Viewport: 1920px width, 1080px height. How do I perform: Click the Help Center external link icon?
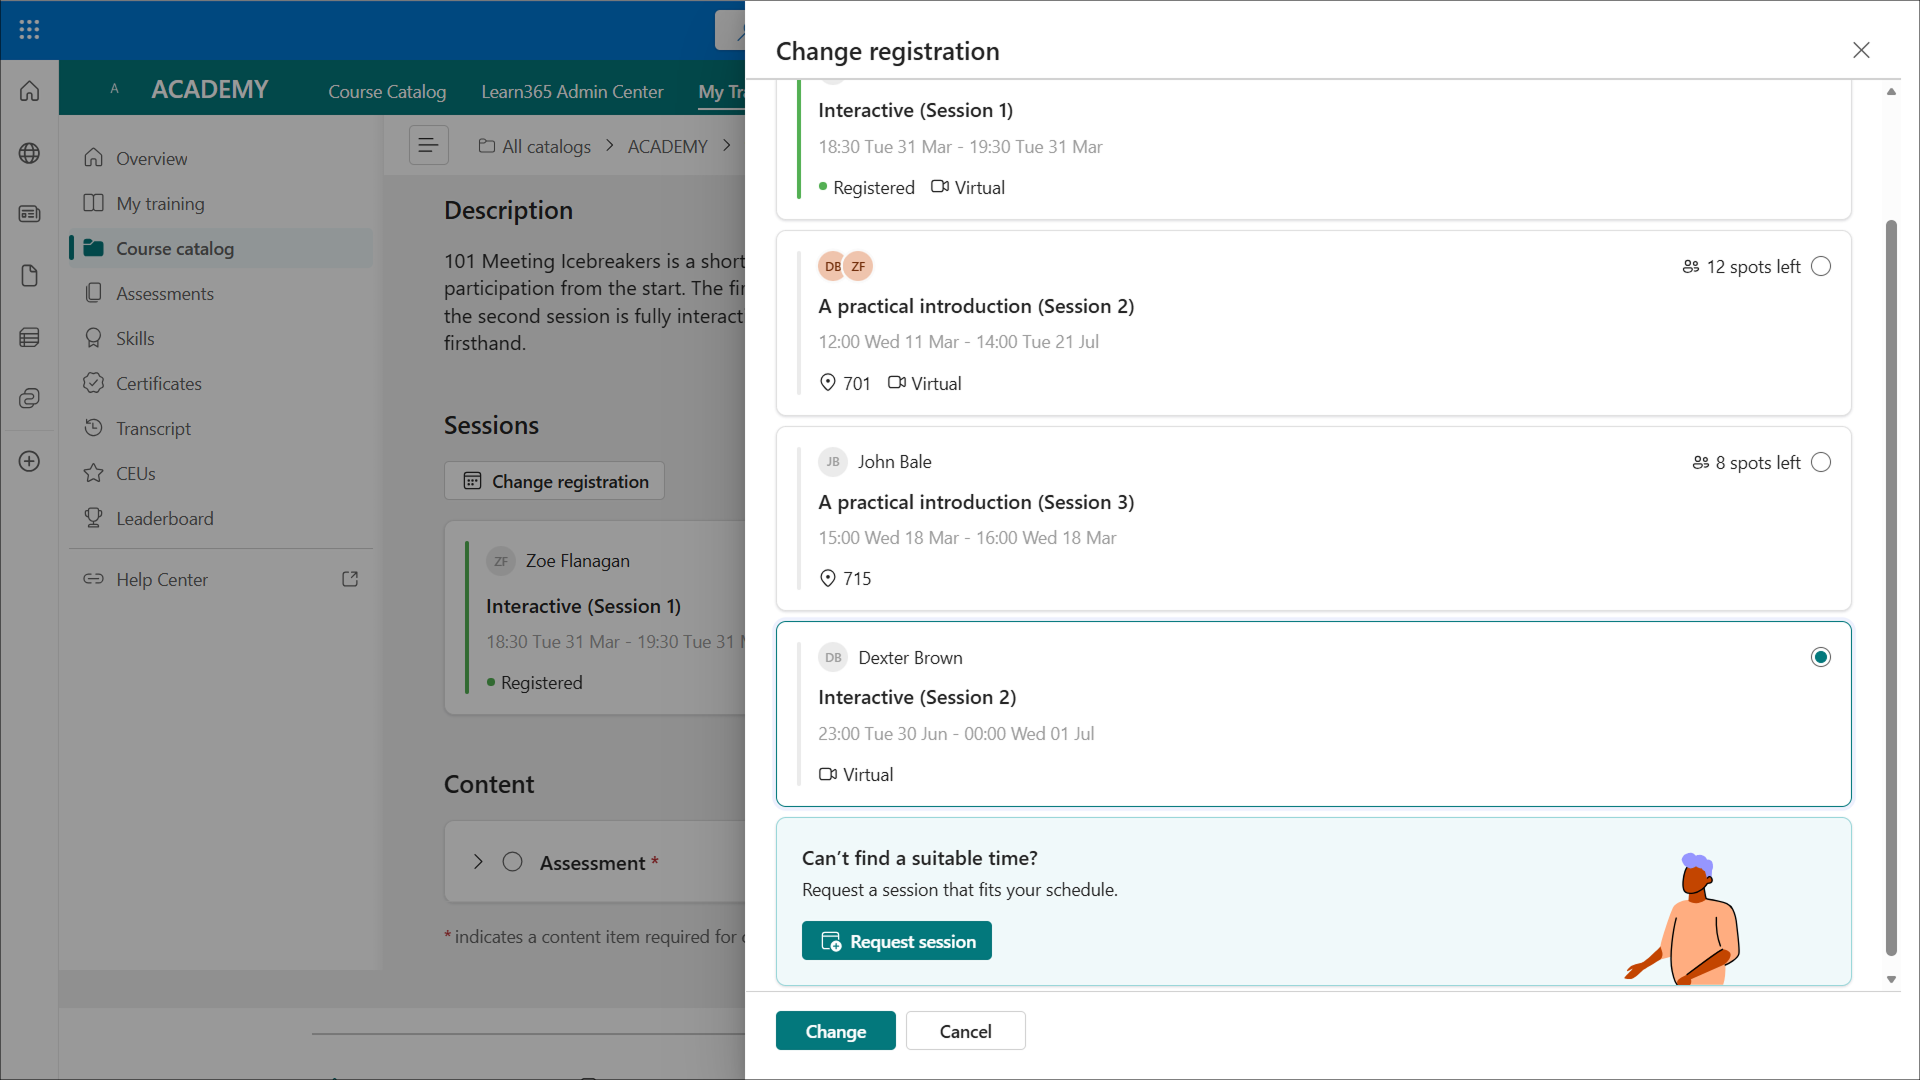point(350,579)
